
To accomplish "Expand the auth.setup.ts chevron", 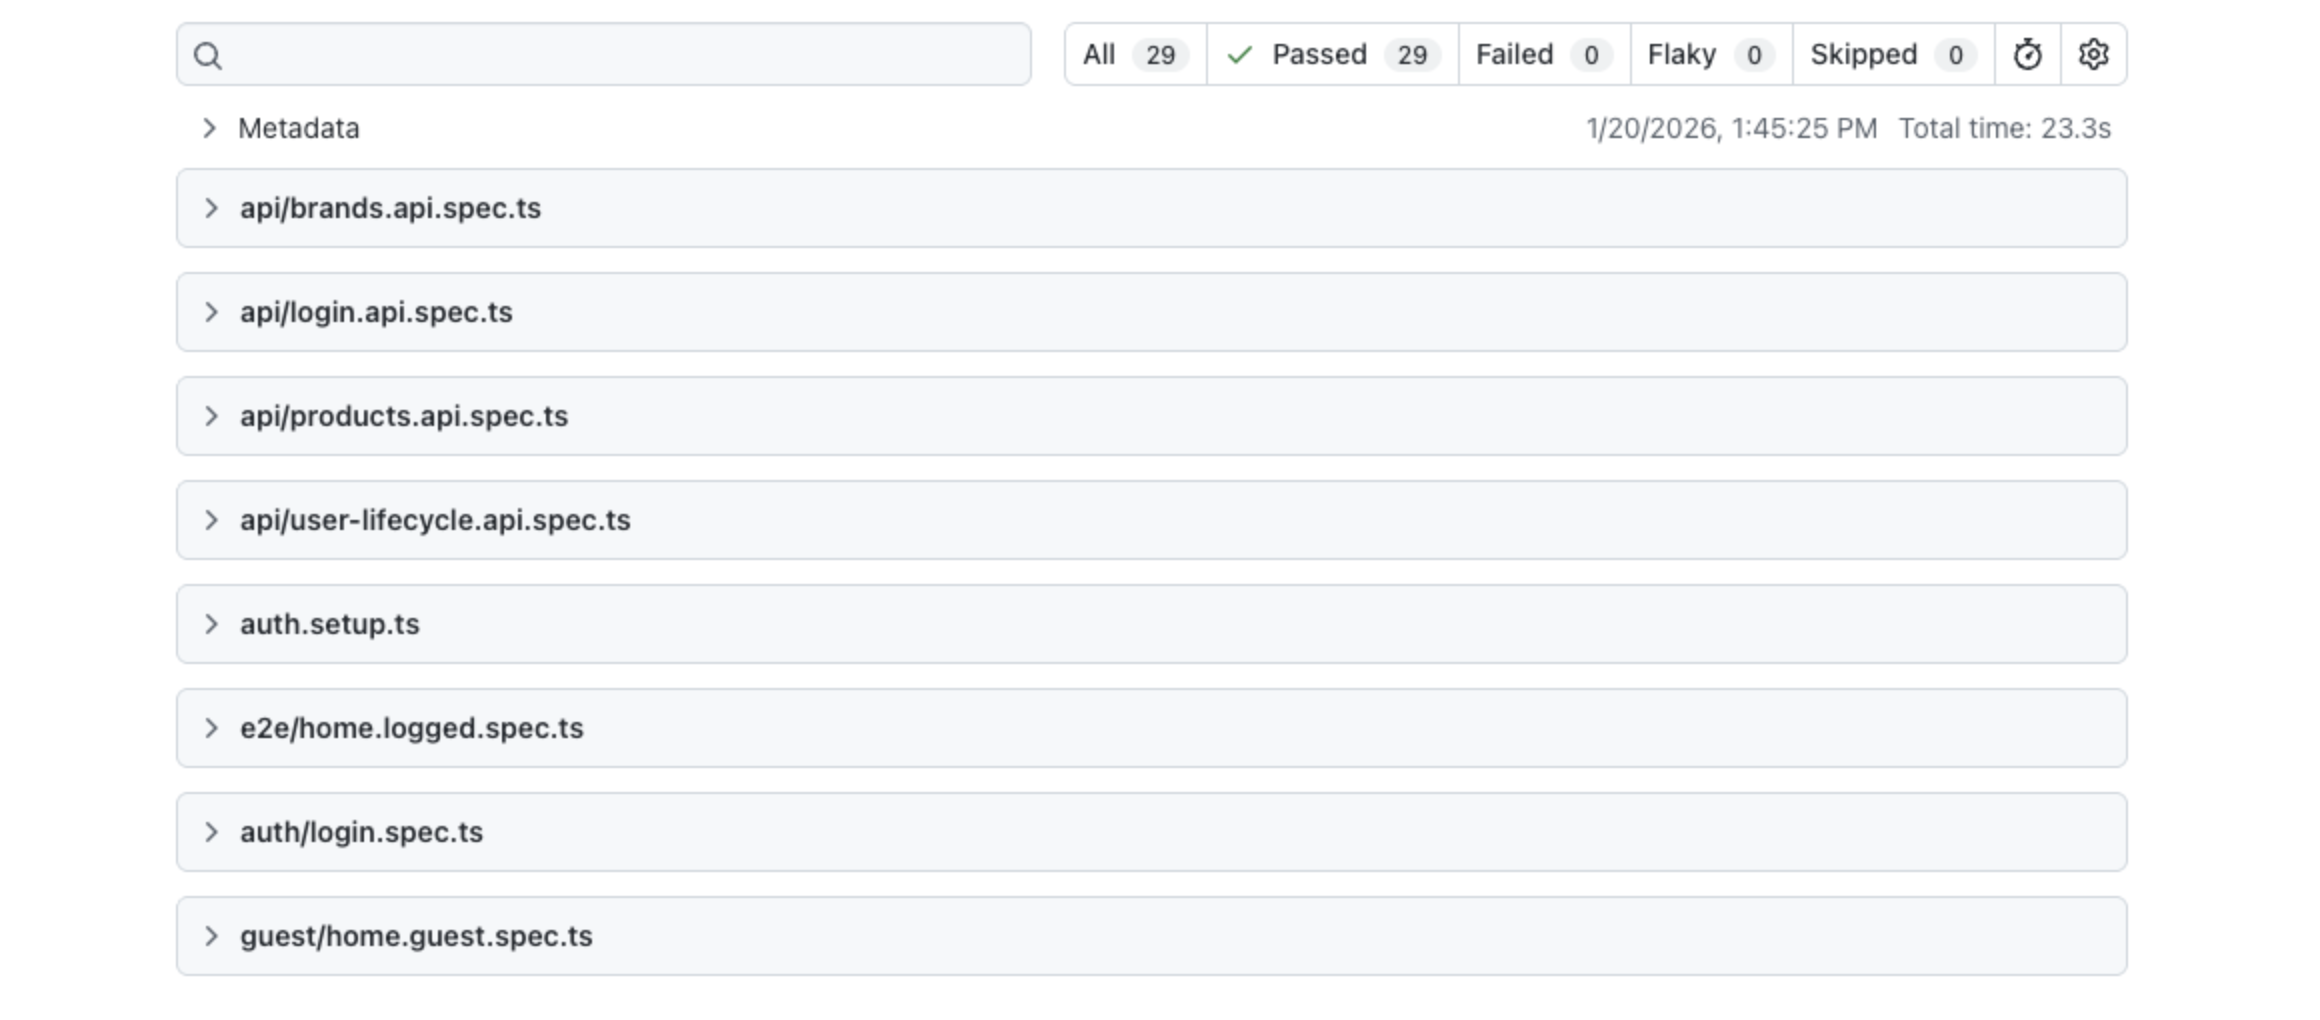I will 211,624.
